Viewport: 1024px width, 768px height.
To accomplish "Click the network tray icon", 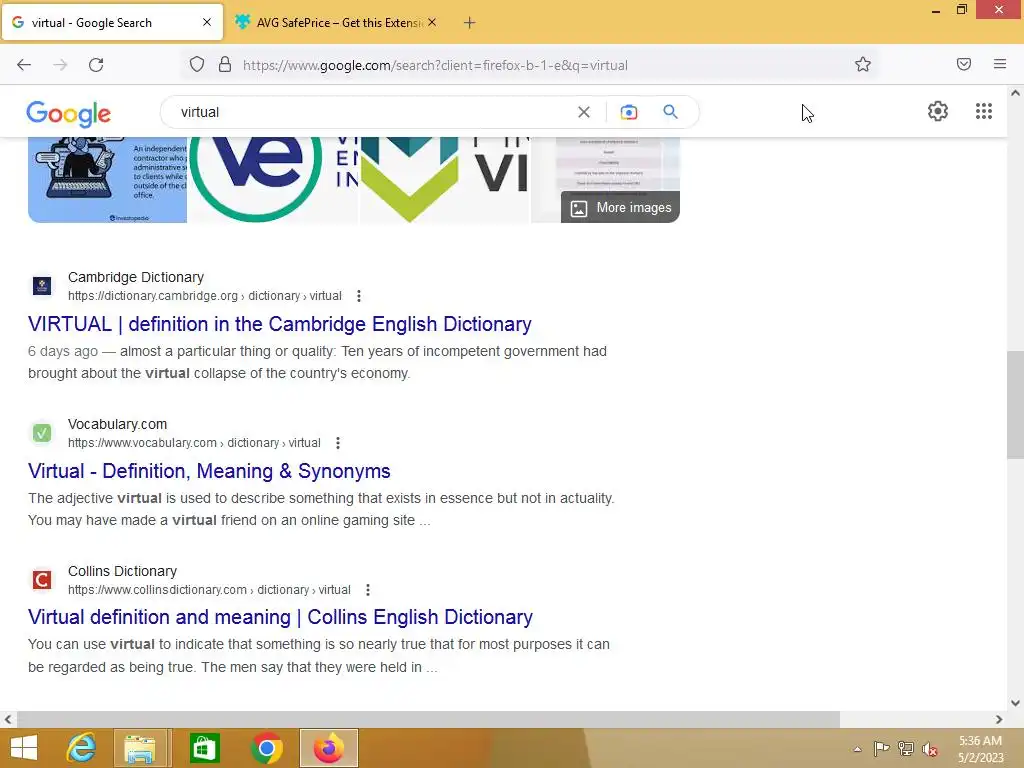I will [x=905, y=748].
